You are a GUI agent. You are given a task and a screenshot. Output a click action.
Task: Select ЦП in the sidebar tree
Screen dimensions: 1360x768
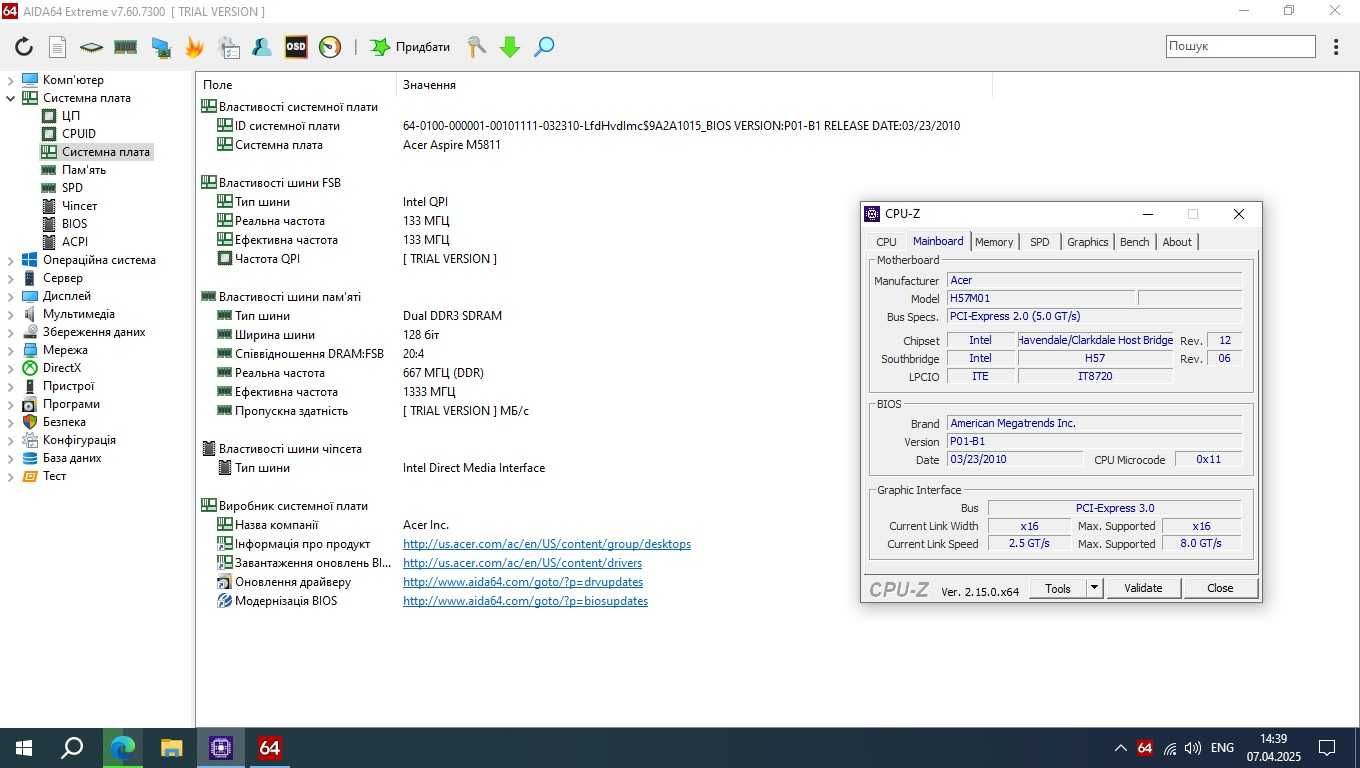point(70,116)
